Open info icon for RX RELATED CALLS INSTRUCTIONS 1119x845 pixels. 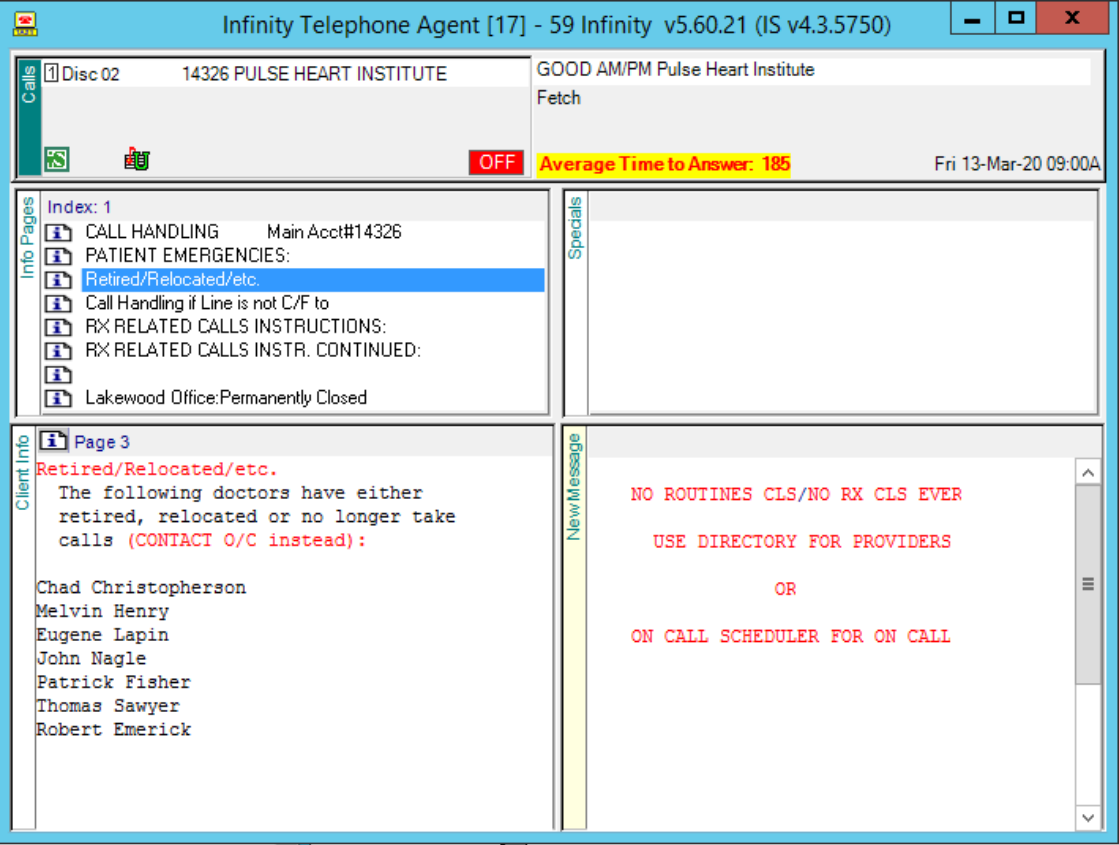pos(59,327)
